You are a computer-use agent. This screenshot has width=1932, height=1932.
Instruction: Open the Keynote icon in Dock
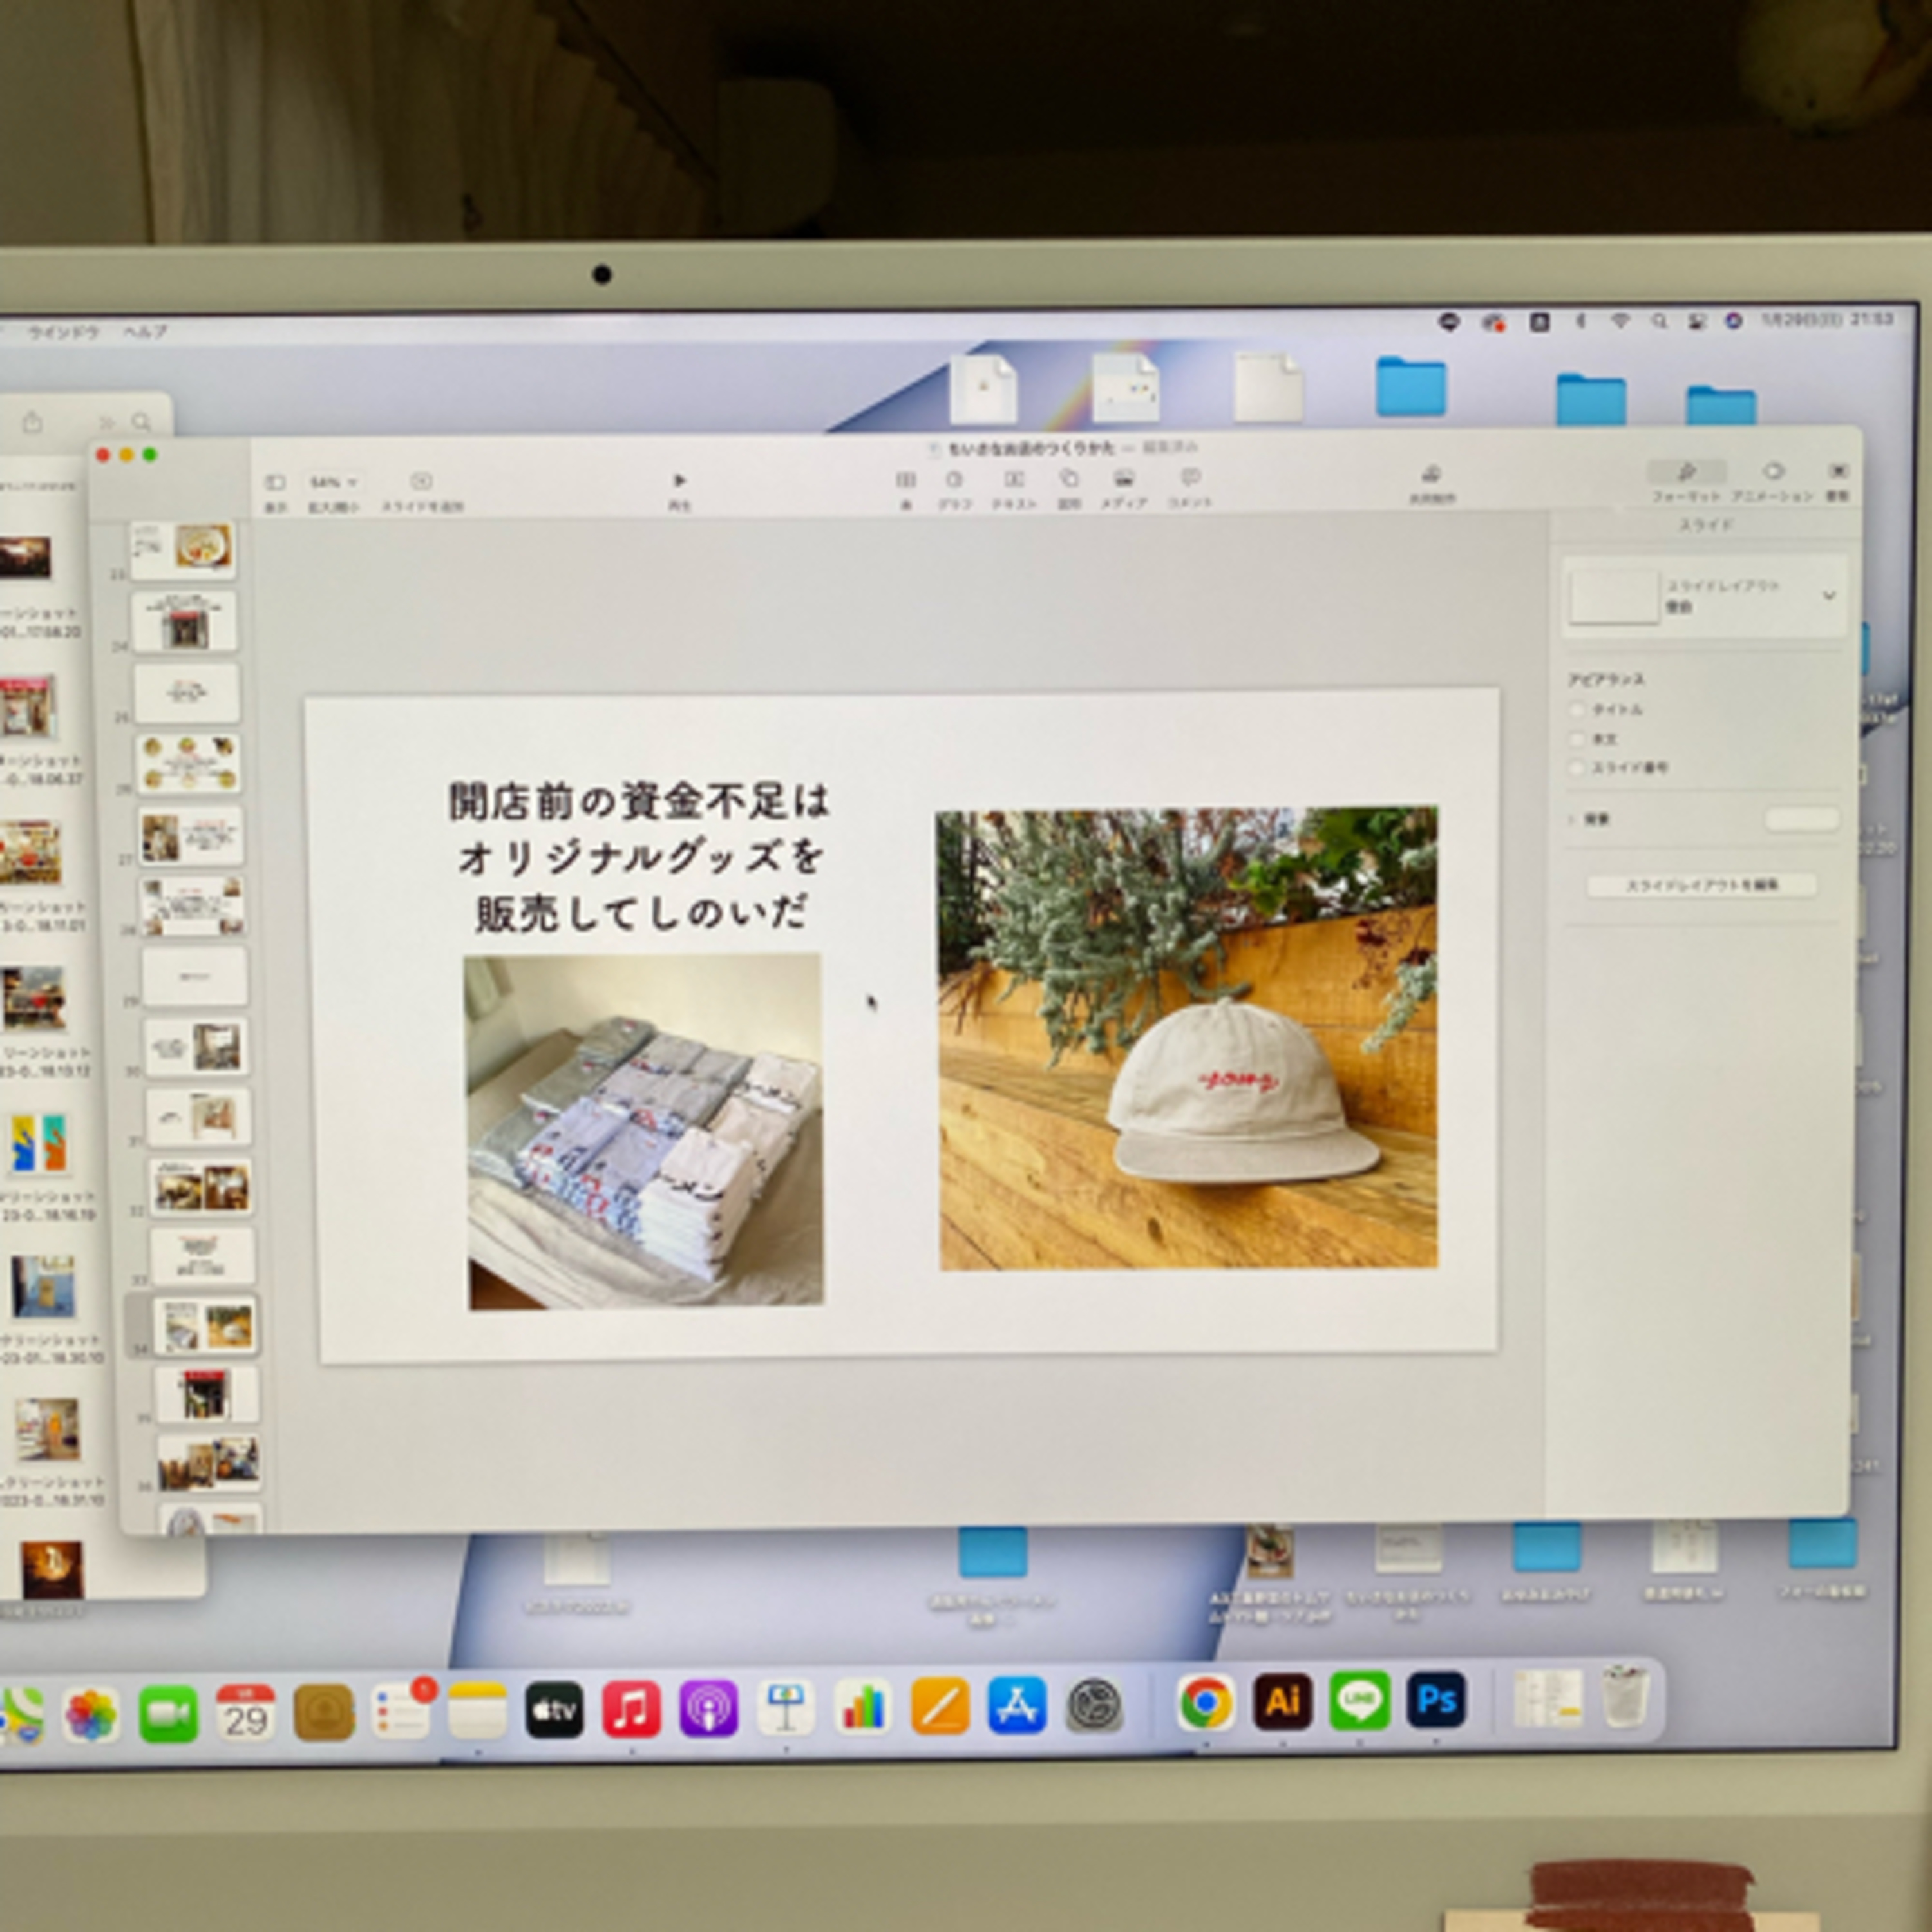785,1708
